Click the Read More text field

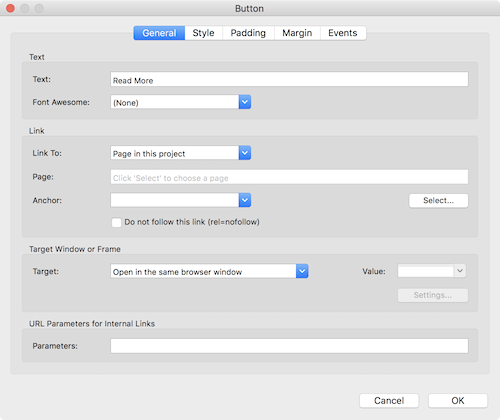289,80
